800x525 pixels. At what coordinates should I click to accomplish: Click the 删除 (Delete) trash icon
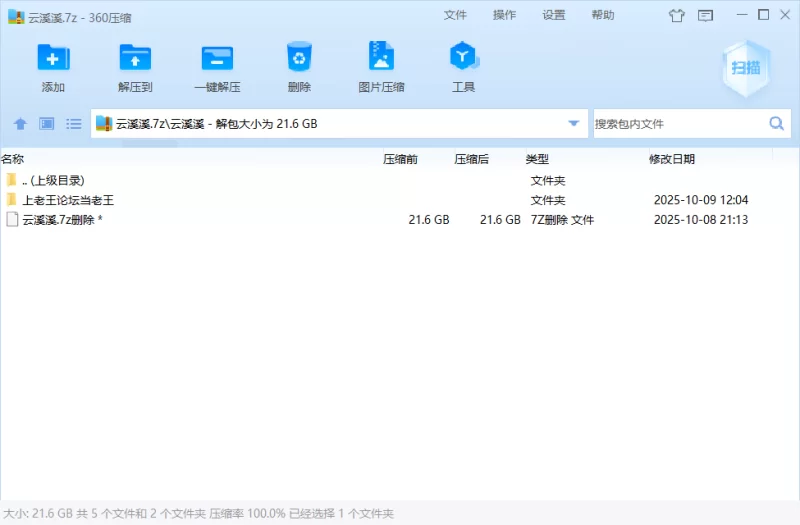point(299,58)
